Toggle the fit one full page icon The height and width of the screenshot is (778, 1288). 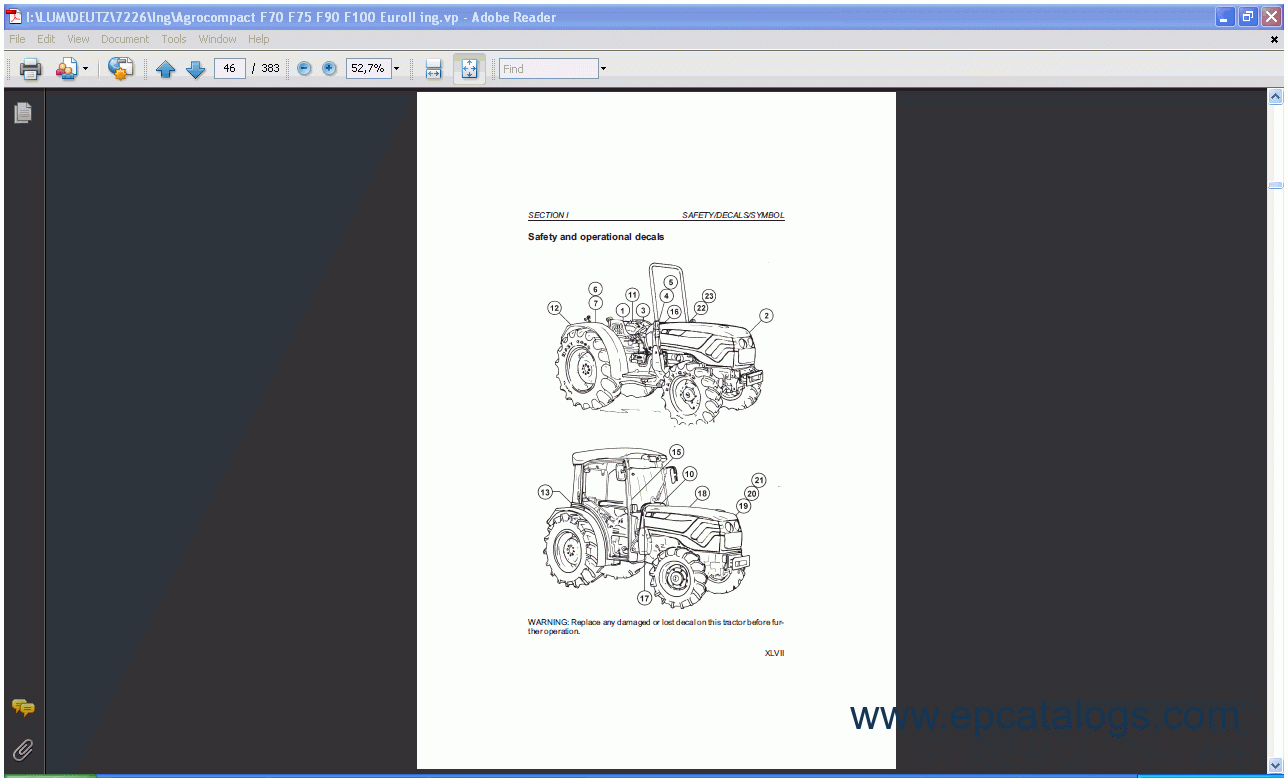pos(469,69)
